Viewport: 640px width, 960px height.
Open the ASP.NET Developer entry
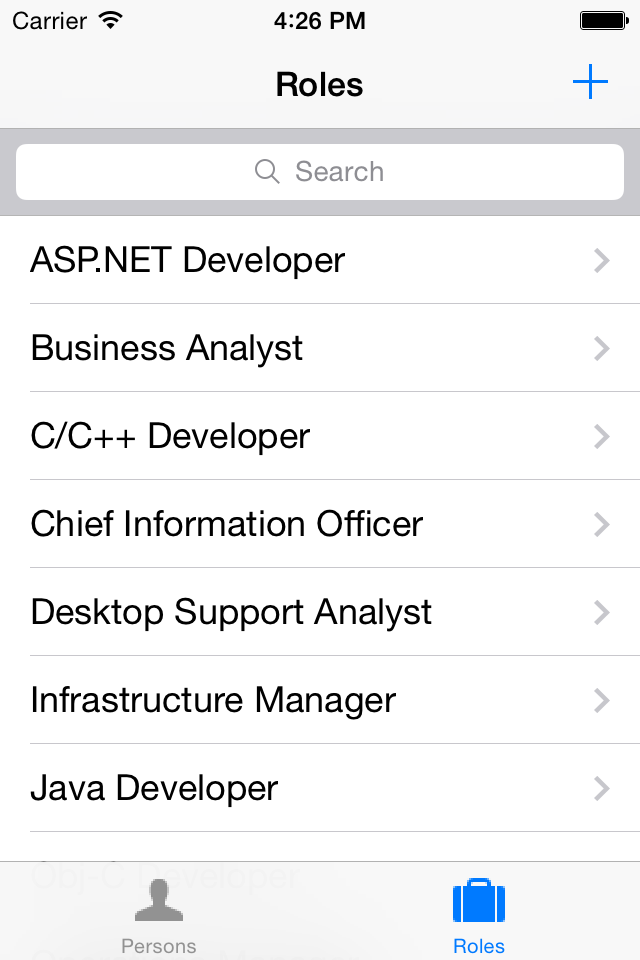click(320, 260)
